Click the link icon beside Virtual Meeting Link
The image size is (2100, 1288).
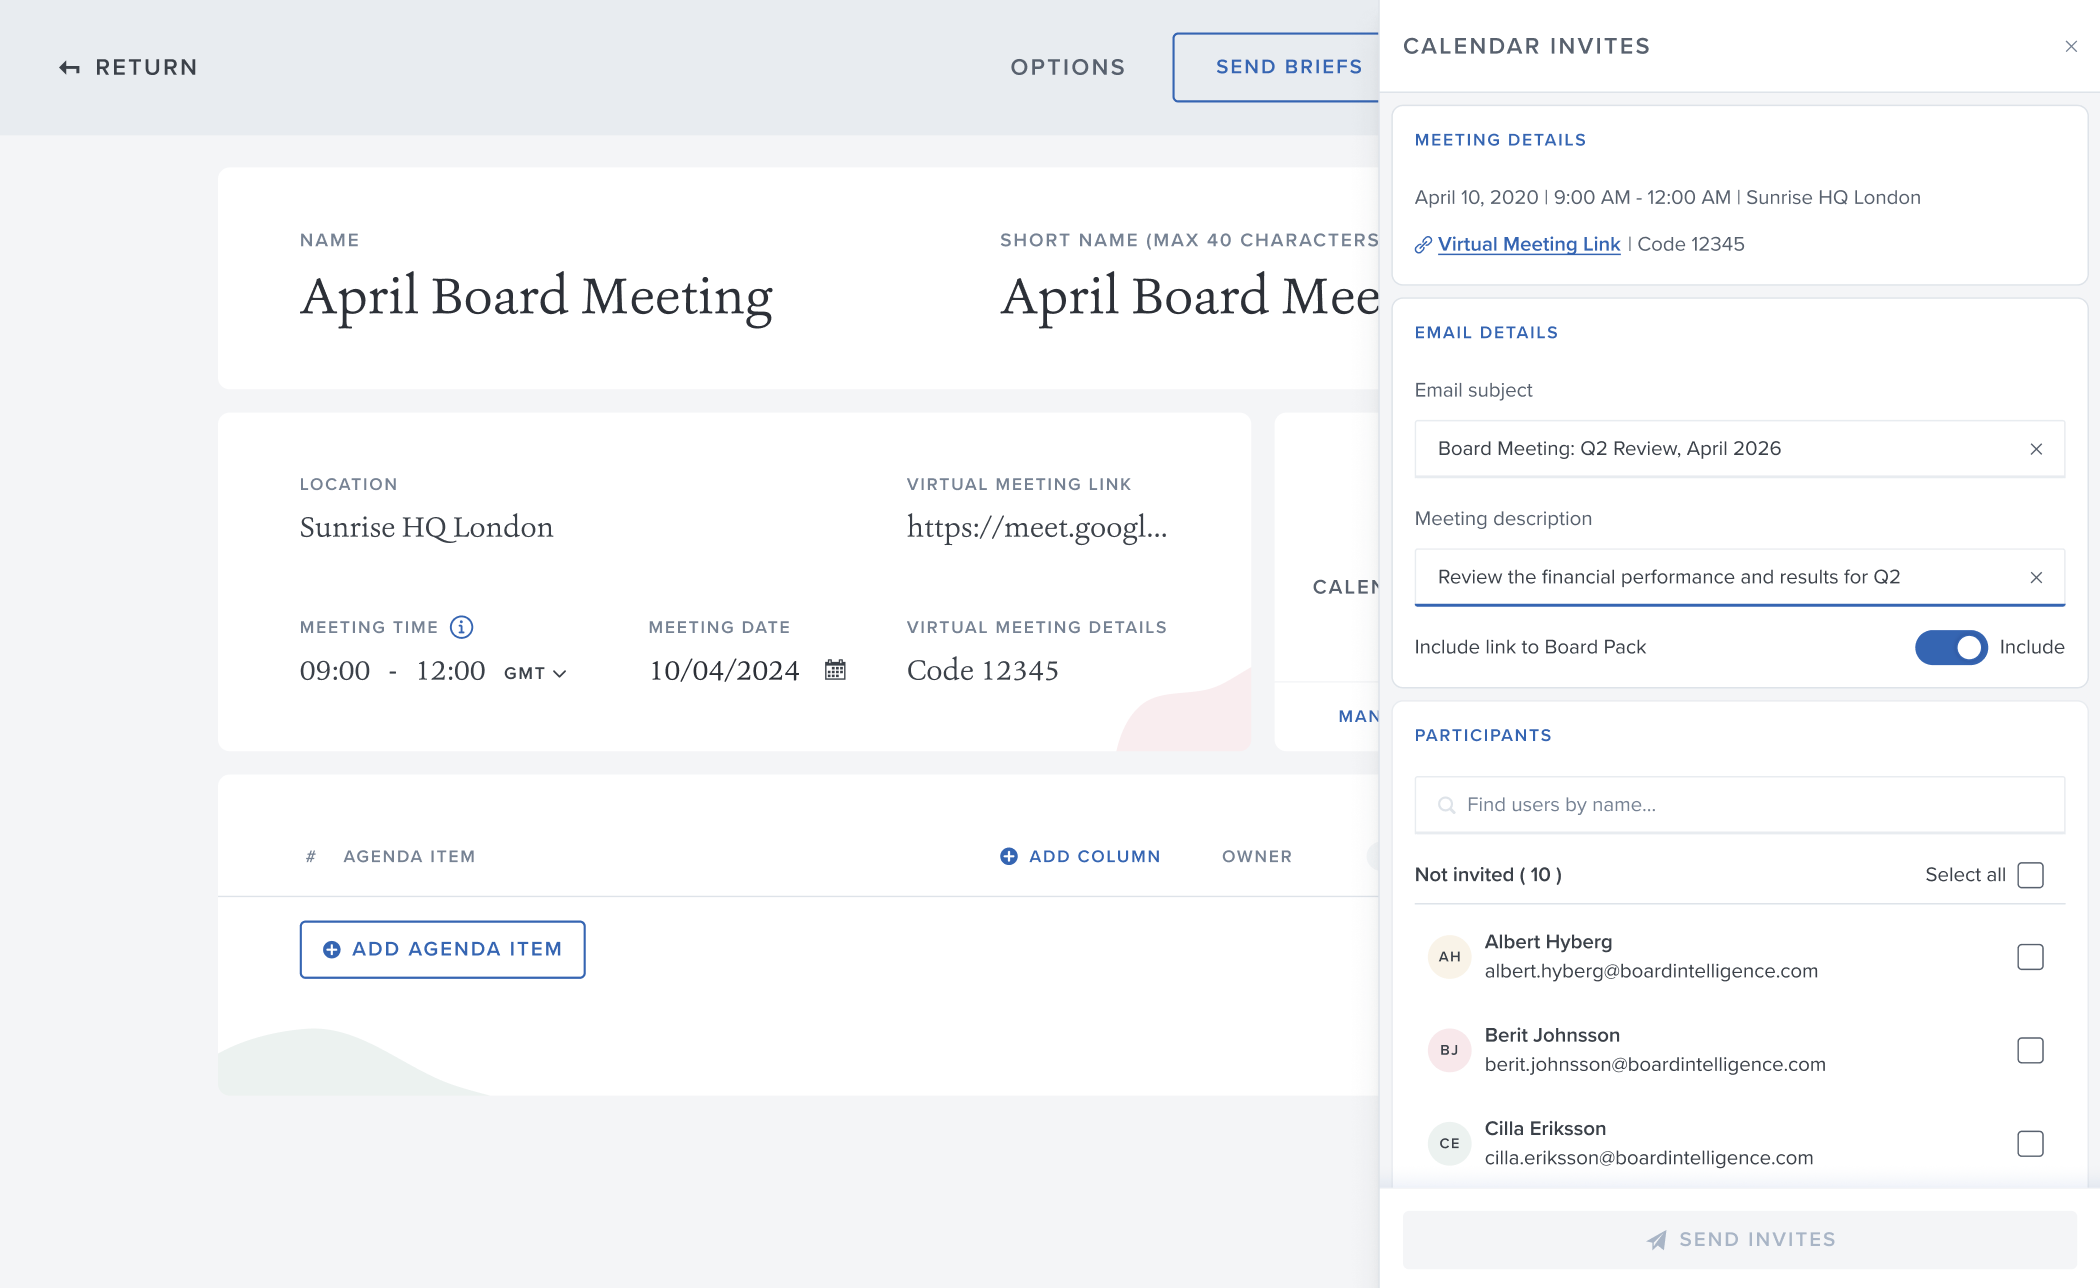click(x=1423, y=245)
